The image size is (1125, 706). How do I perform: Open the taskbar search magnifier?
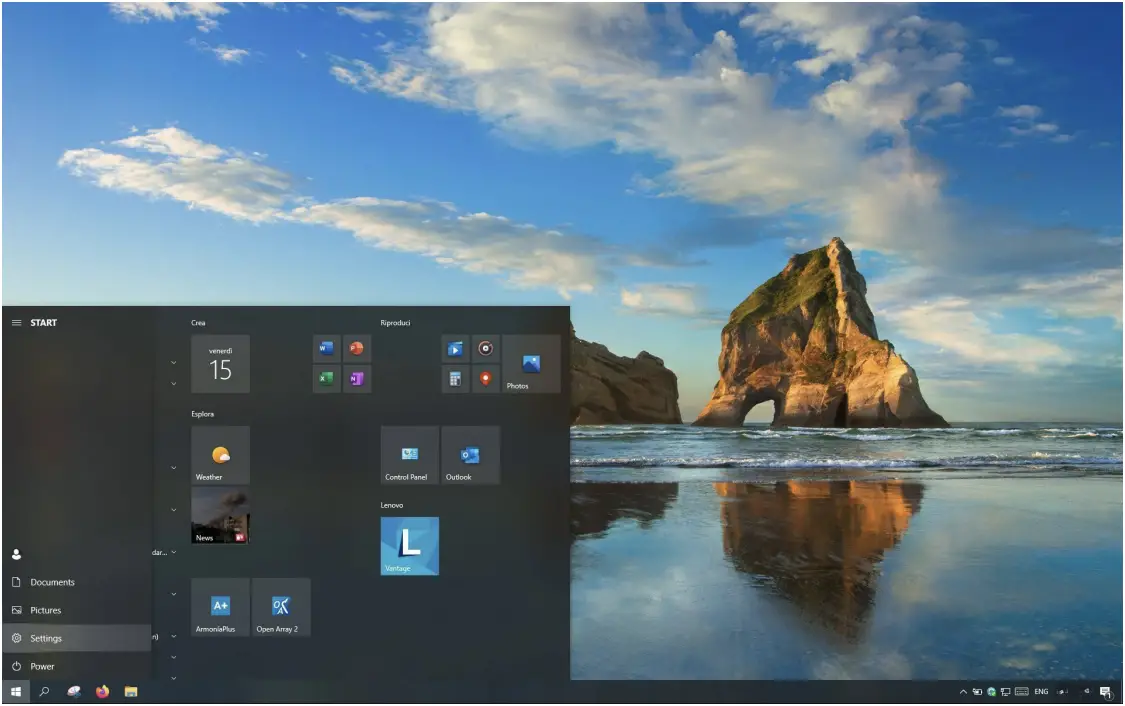coord(44,692)
